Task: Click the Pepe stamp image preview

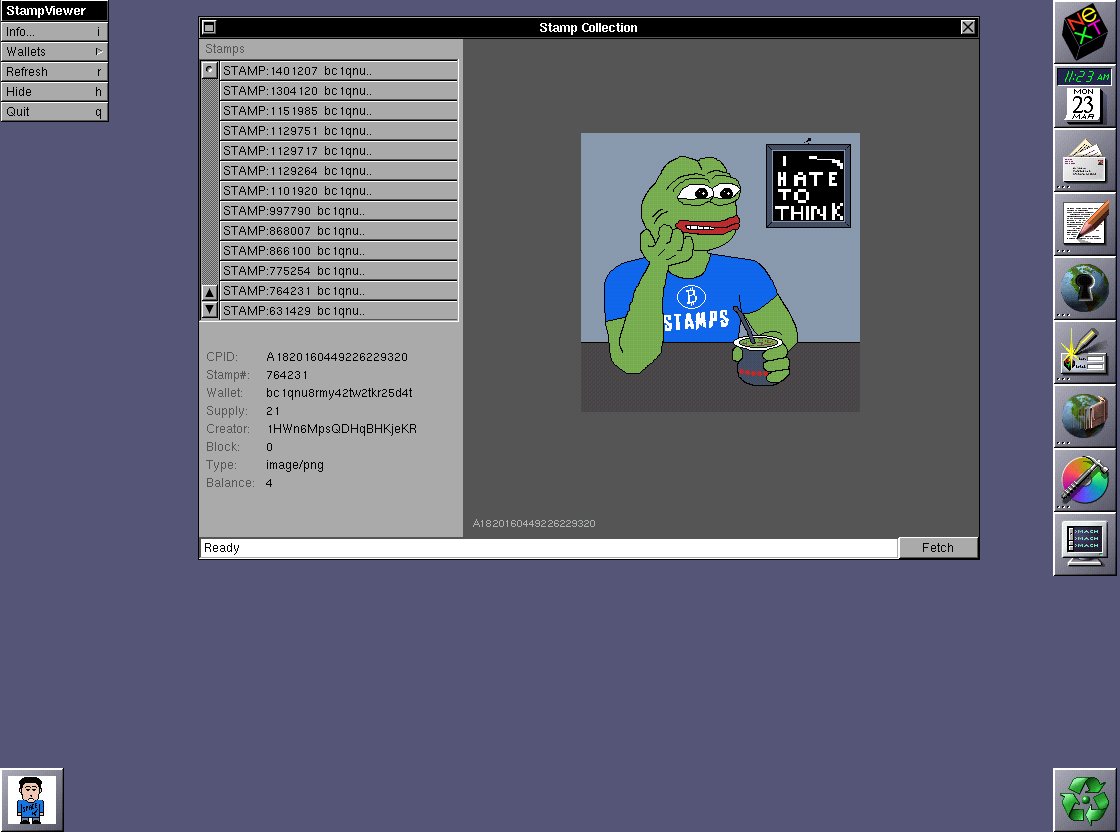Action: tap(720, 272)
